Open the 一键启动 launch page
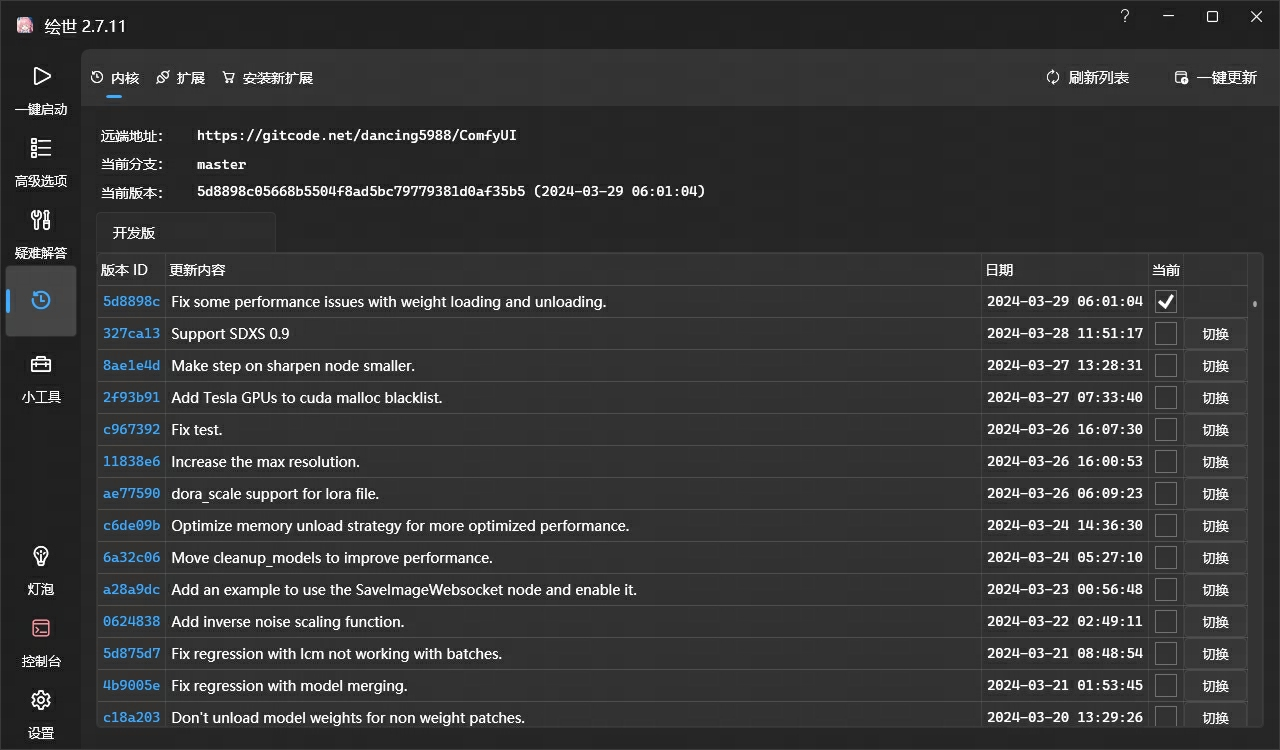Viewport: 1280px width, 750px height. (x=41, y=90)
